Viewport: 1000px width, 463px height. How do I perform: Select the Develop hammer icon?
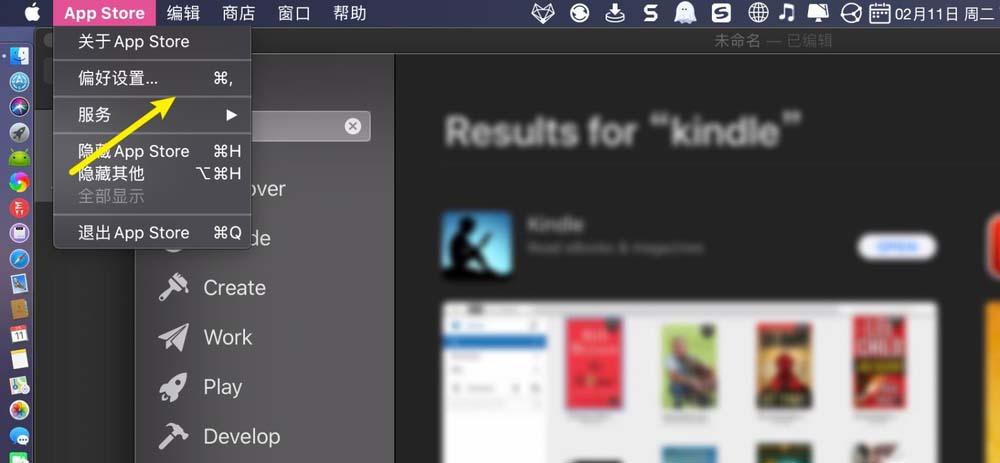173,437
